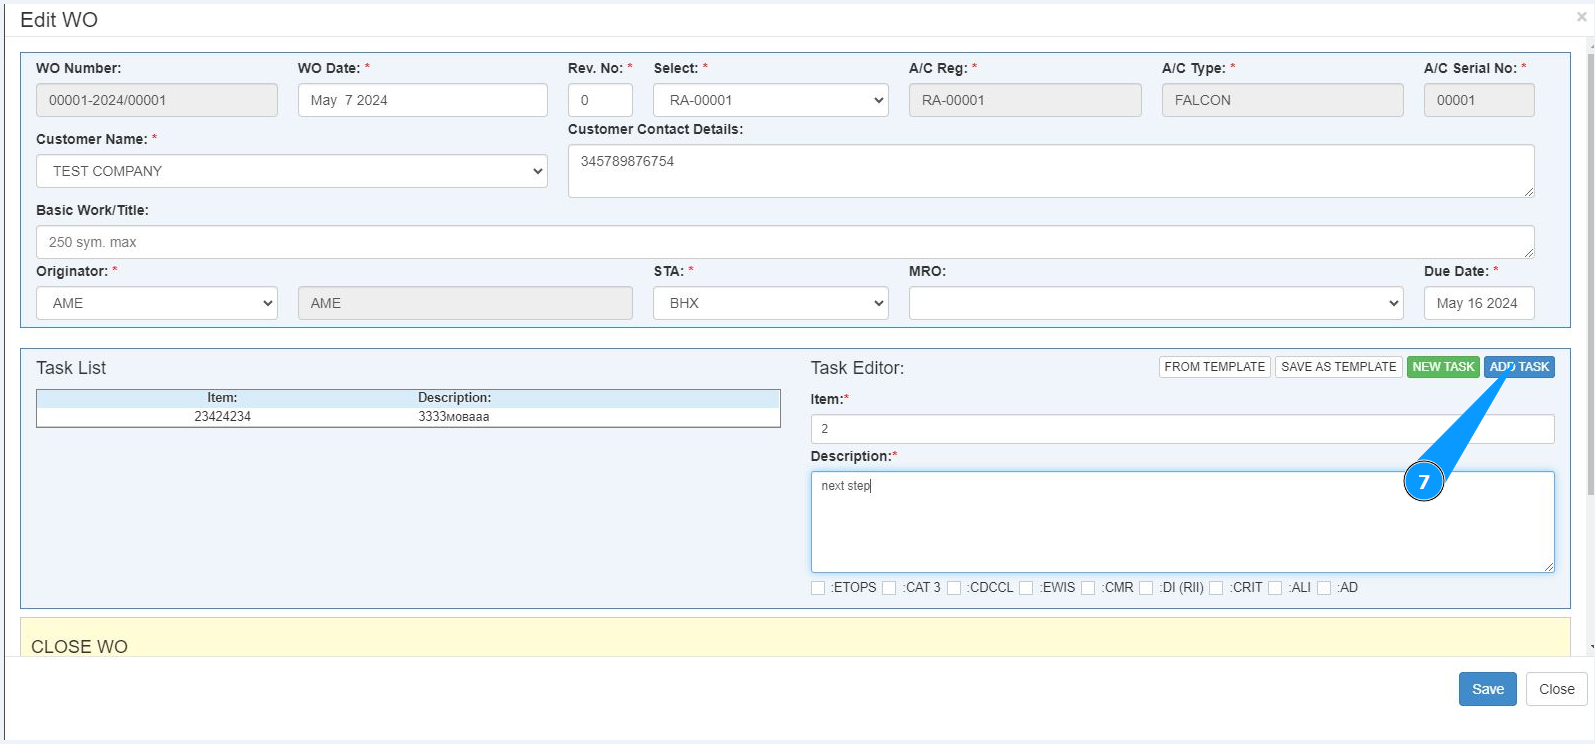The height and width of the screenshot is (744, 1595).
Task: Expand the empty MRO dropdown
Action: tap(1155, 303)
